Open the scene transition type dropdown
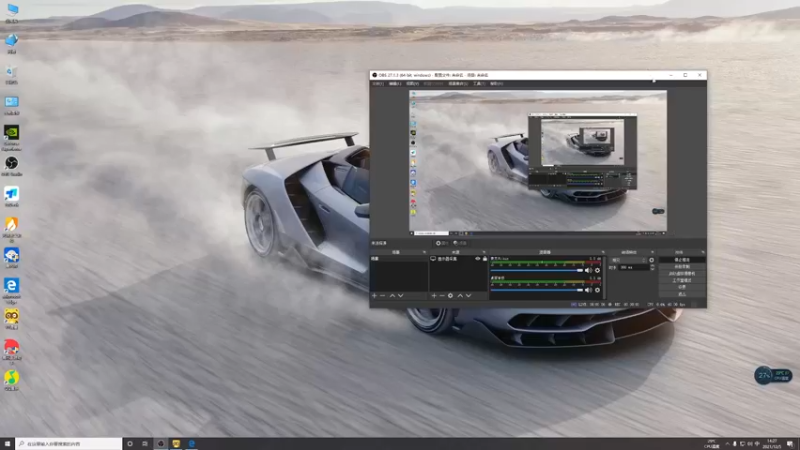Screen dimensions: 800x450 click(629, 260)
